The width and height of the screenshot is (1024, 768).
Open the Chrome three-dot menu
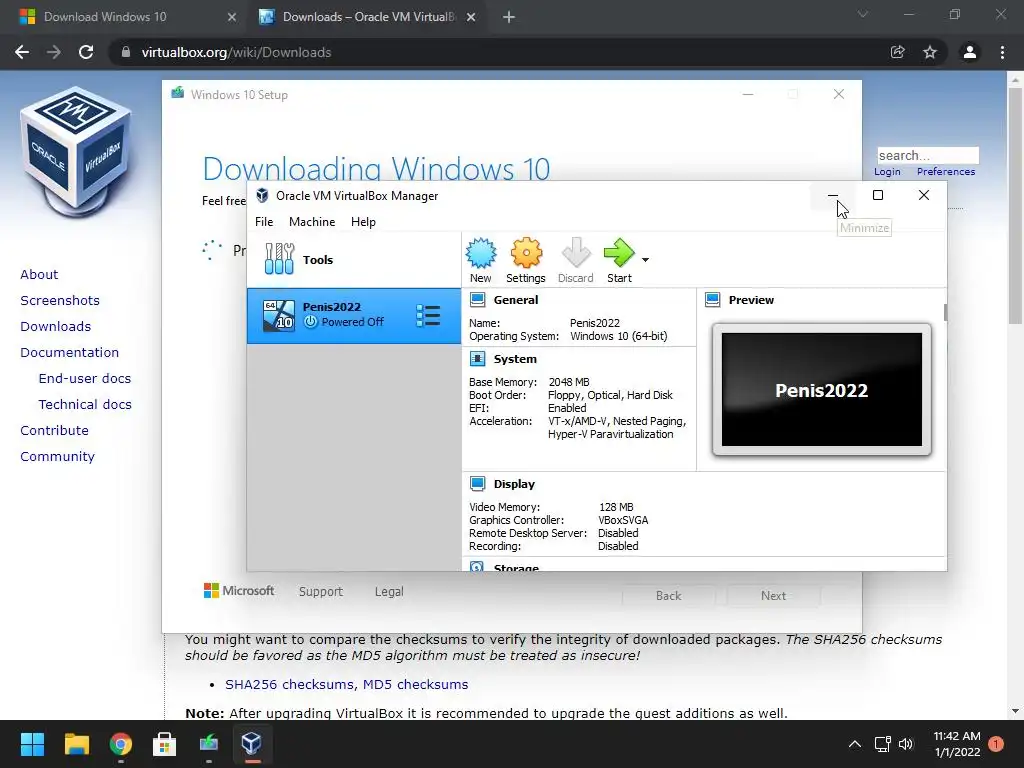[x=1002, y=52]
